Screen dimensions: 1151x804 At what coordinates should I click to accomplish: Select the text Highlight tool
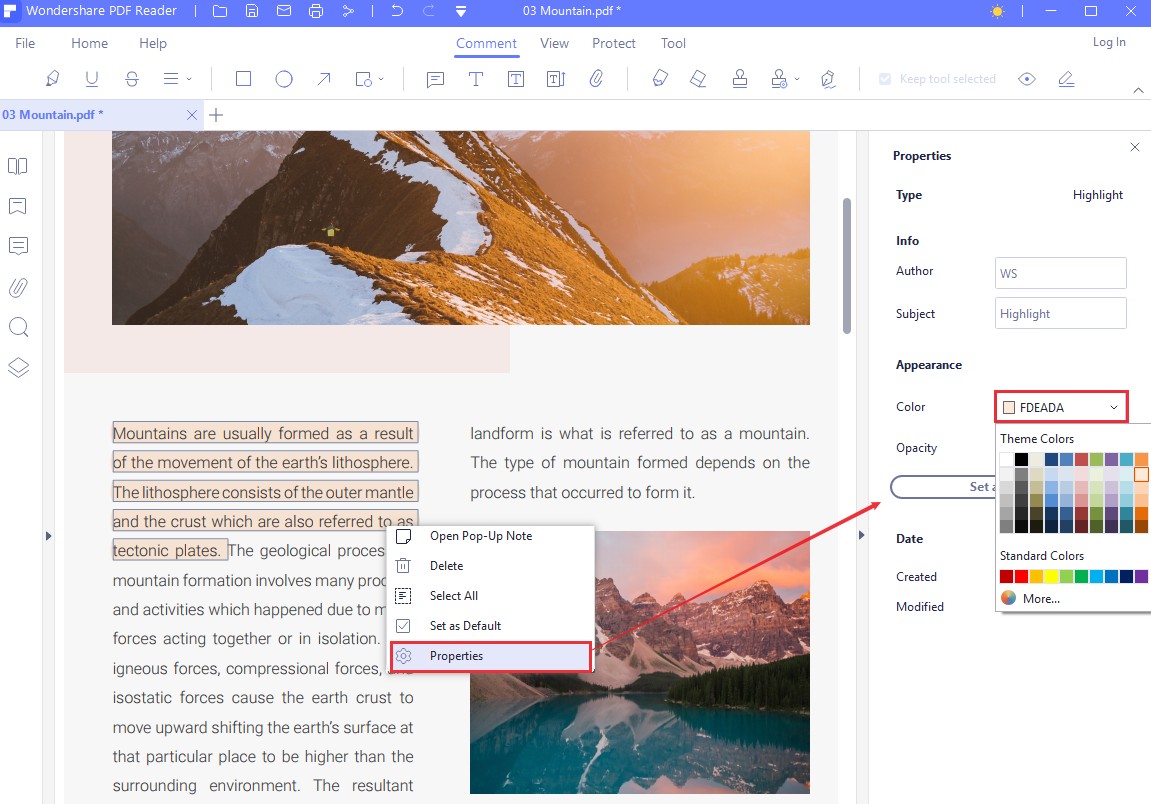click(x=52, y=78)
